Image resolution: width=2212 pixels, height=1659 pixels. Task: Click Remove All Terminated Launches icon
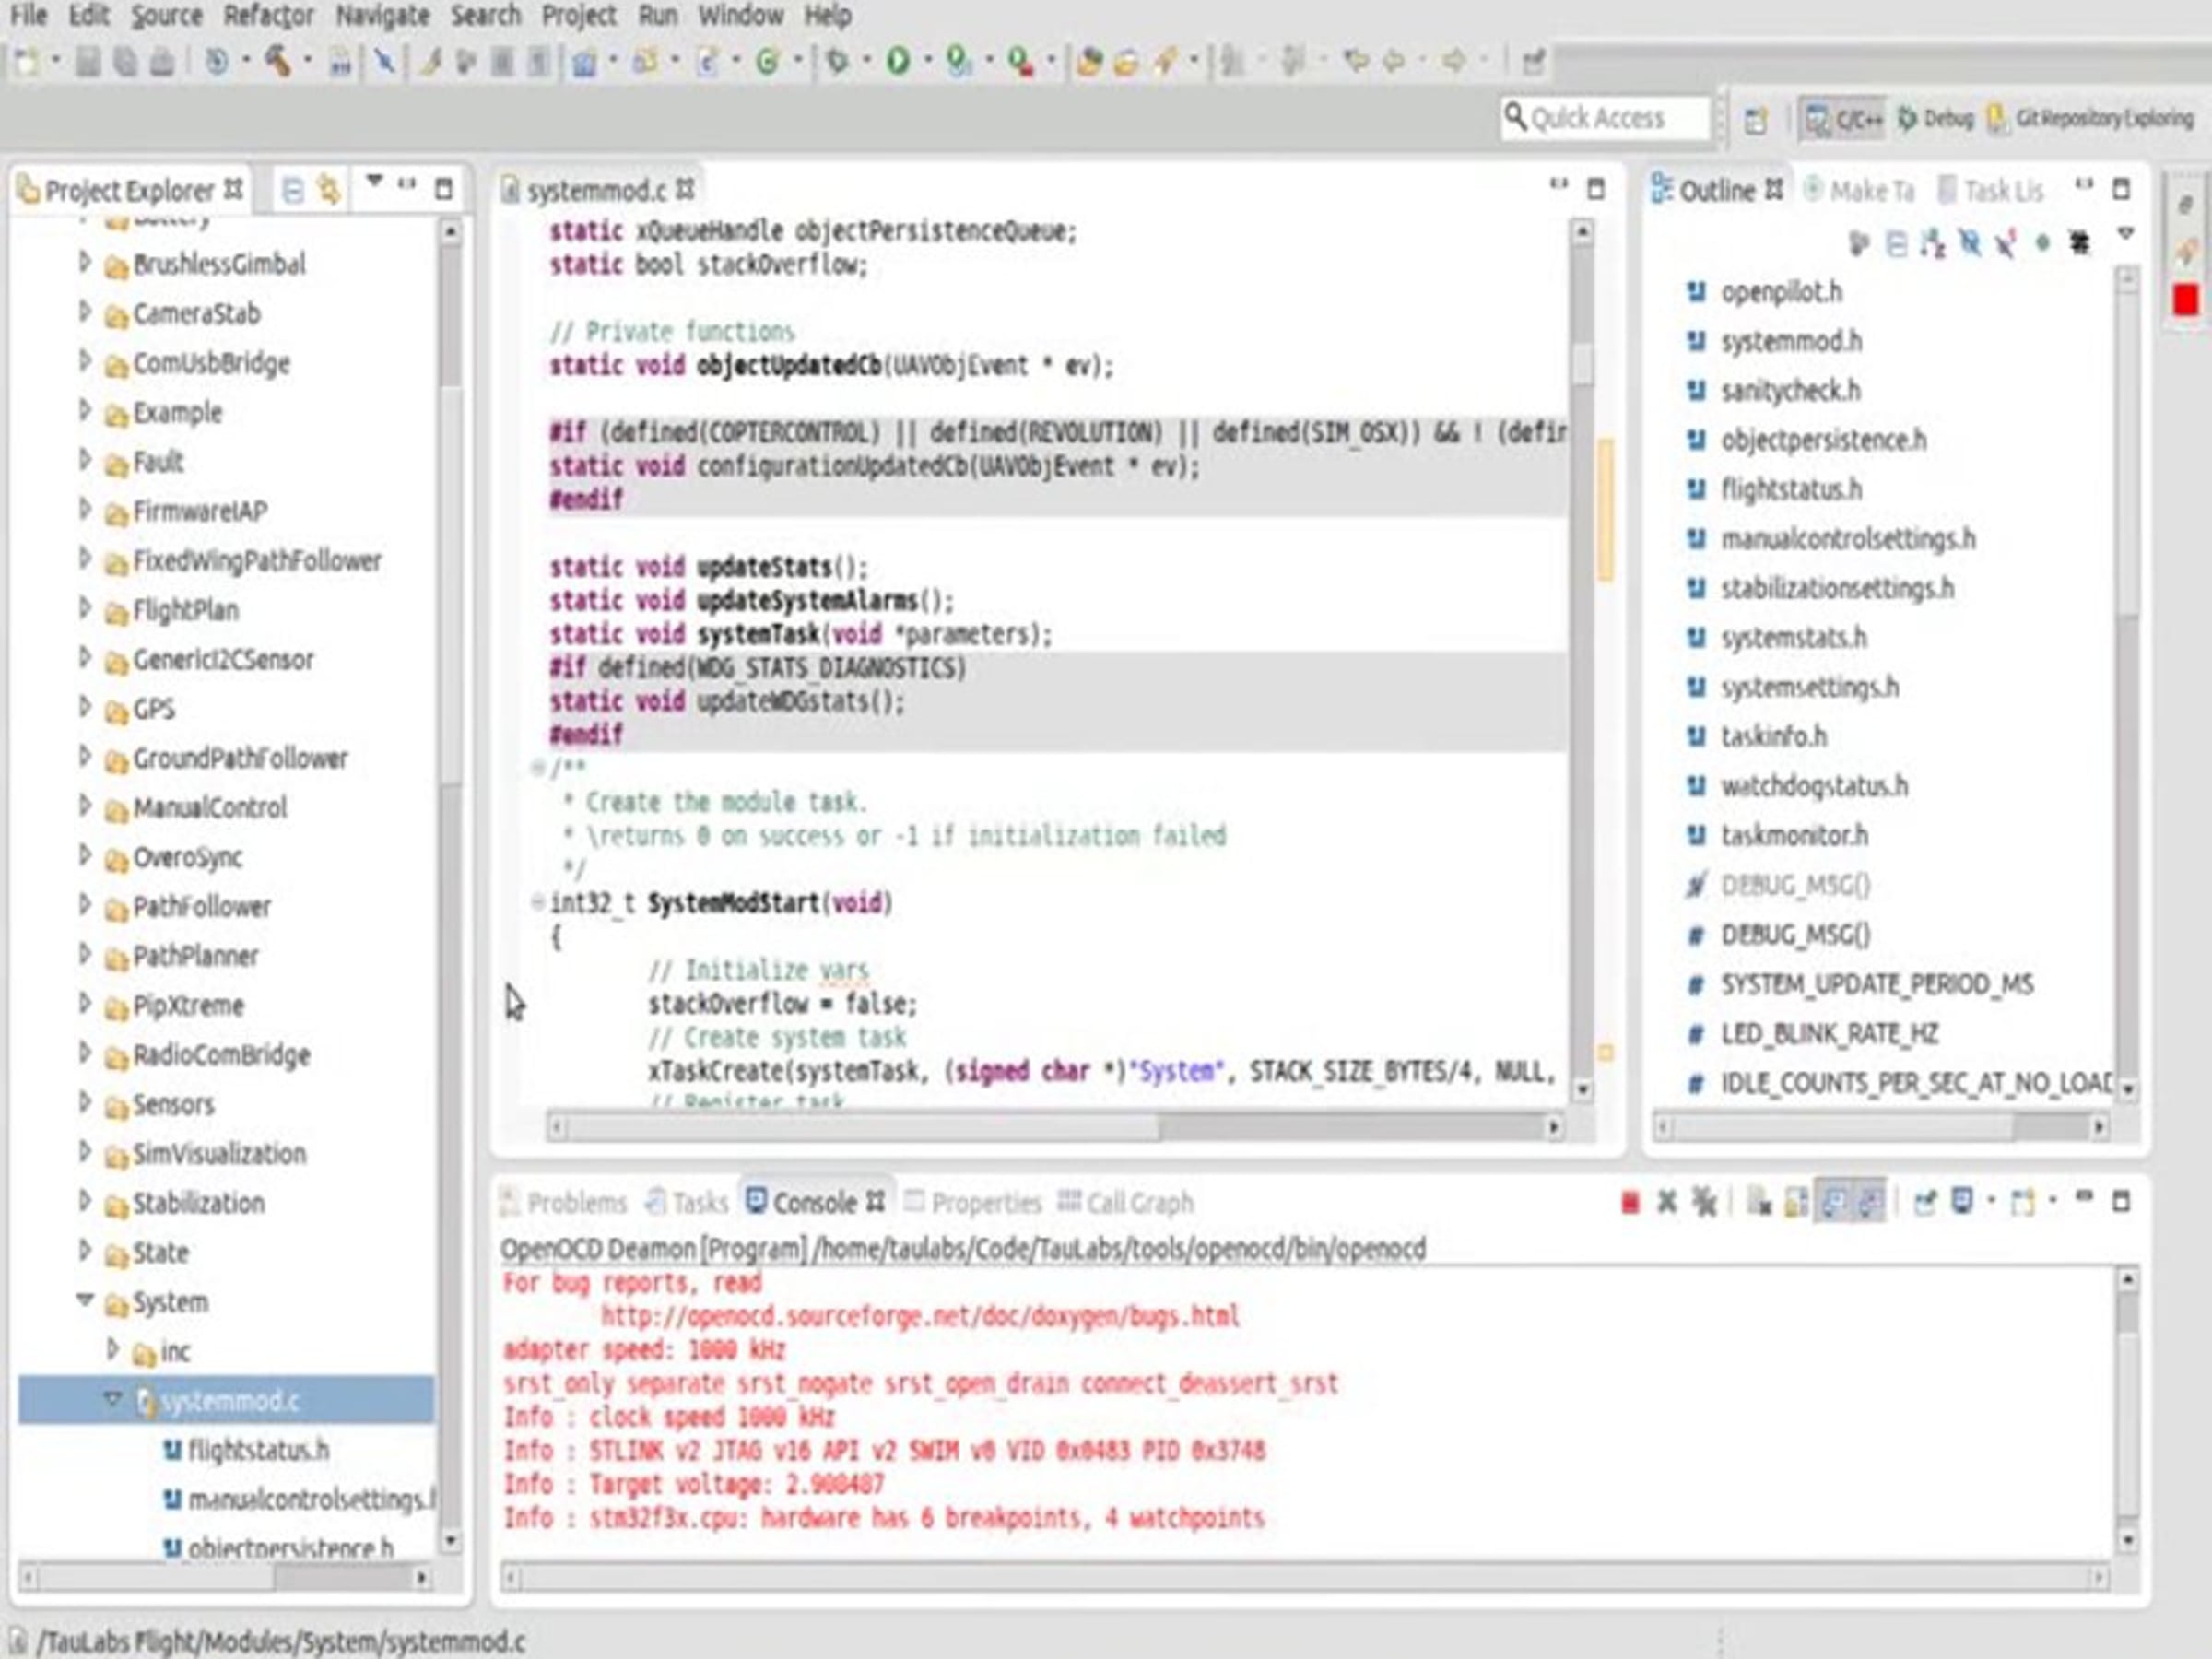1704,1202
